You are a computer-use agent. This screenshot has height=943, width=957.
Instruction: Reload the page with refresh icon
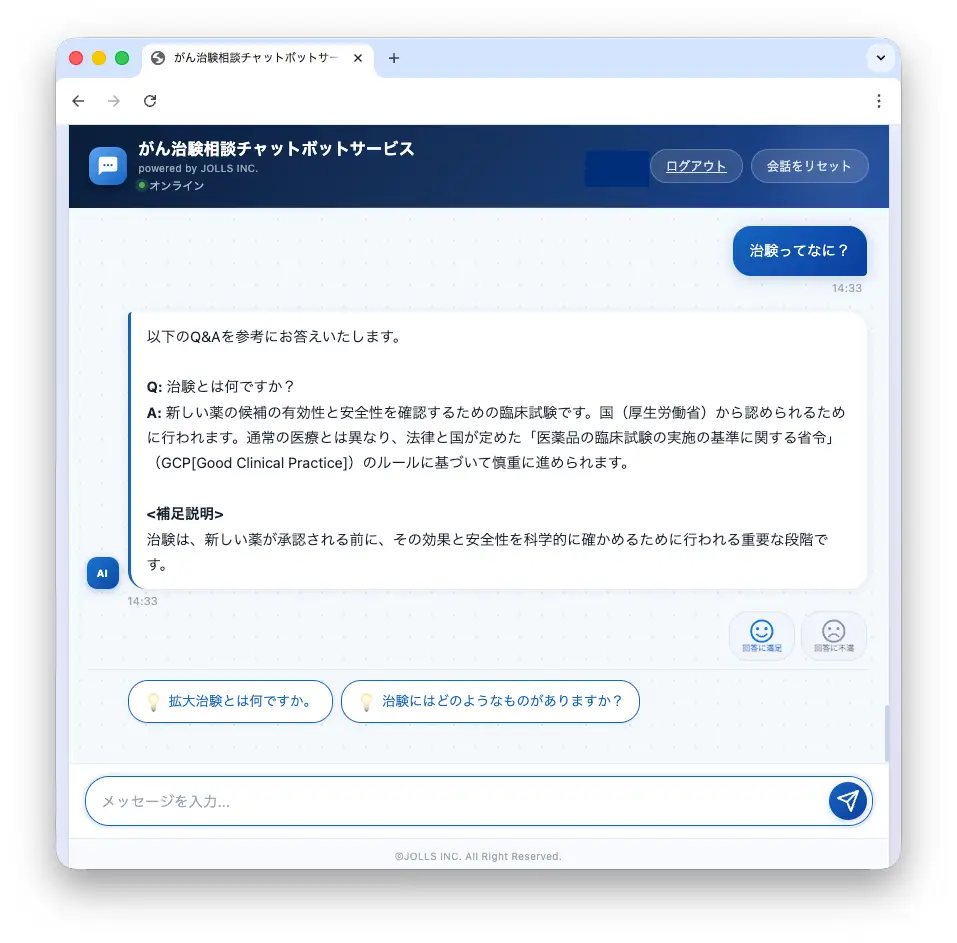[150, 101]
